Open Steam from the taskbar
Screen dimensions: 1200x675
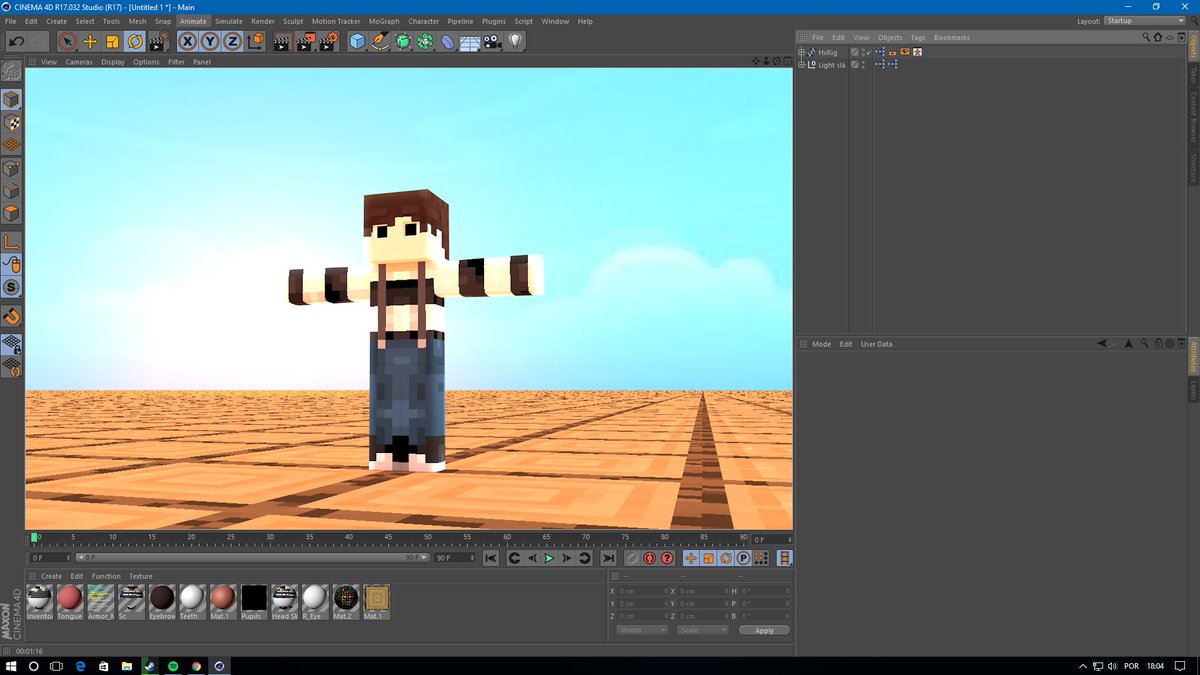149,665
